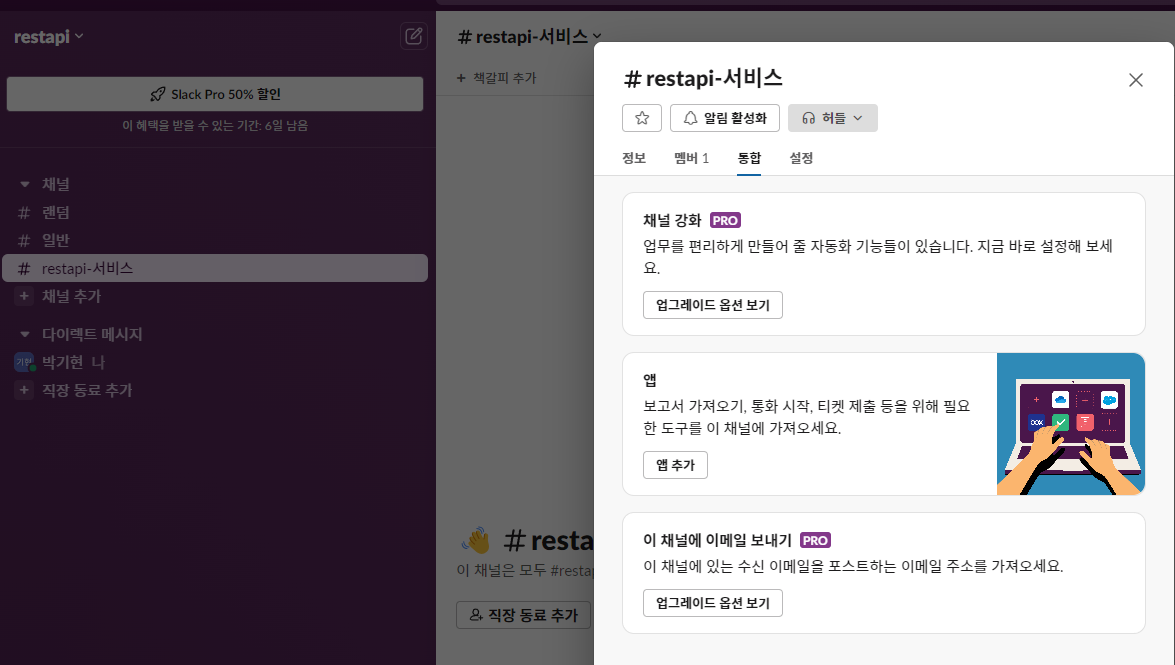Click text "이 혜택을 받을 수 있는 기간: 6일 남음"
This screenshot has height=665, width=1175.
point(215,125)
